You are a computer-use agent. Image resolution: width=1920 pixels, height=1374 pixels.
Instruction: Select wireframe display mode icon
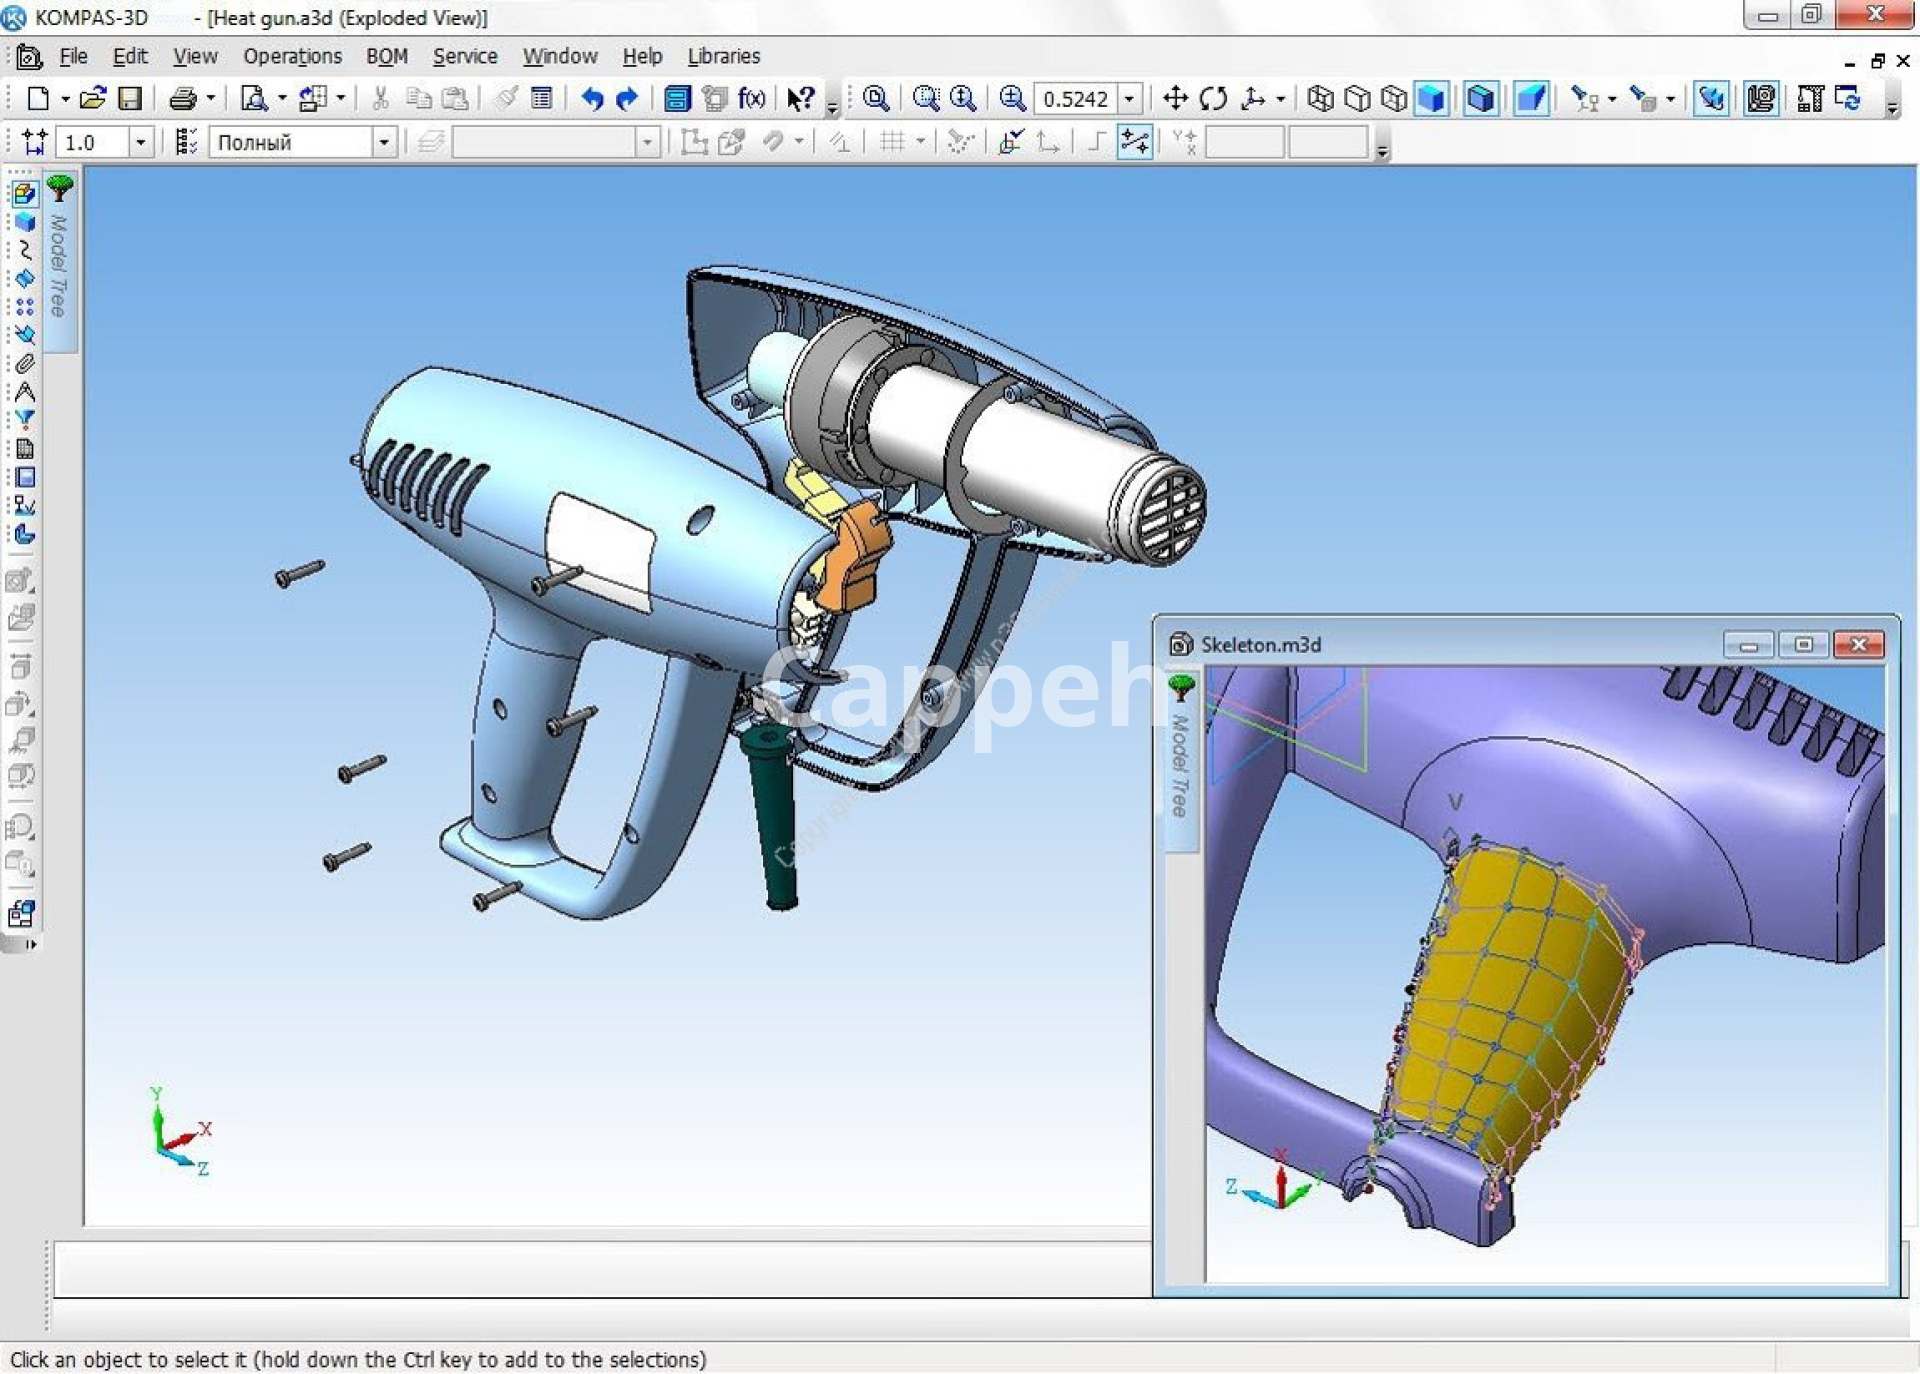[1320, 98]
